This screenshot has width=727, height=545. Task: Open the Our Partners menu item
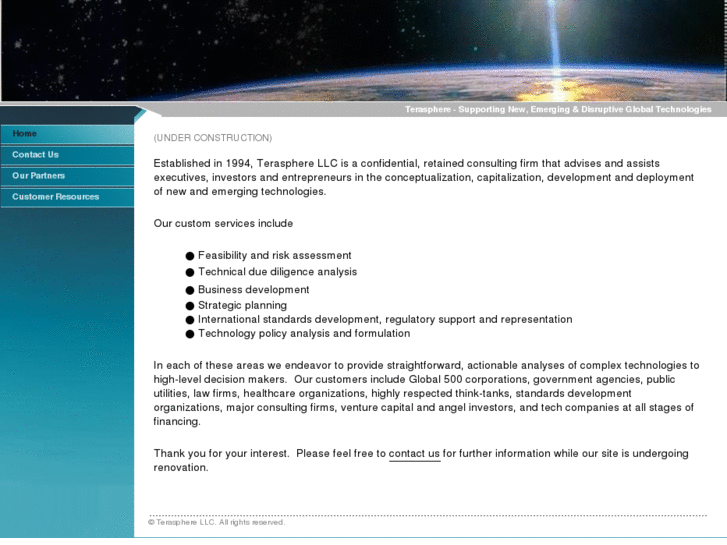[x=67, y=176]
